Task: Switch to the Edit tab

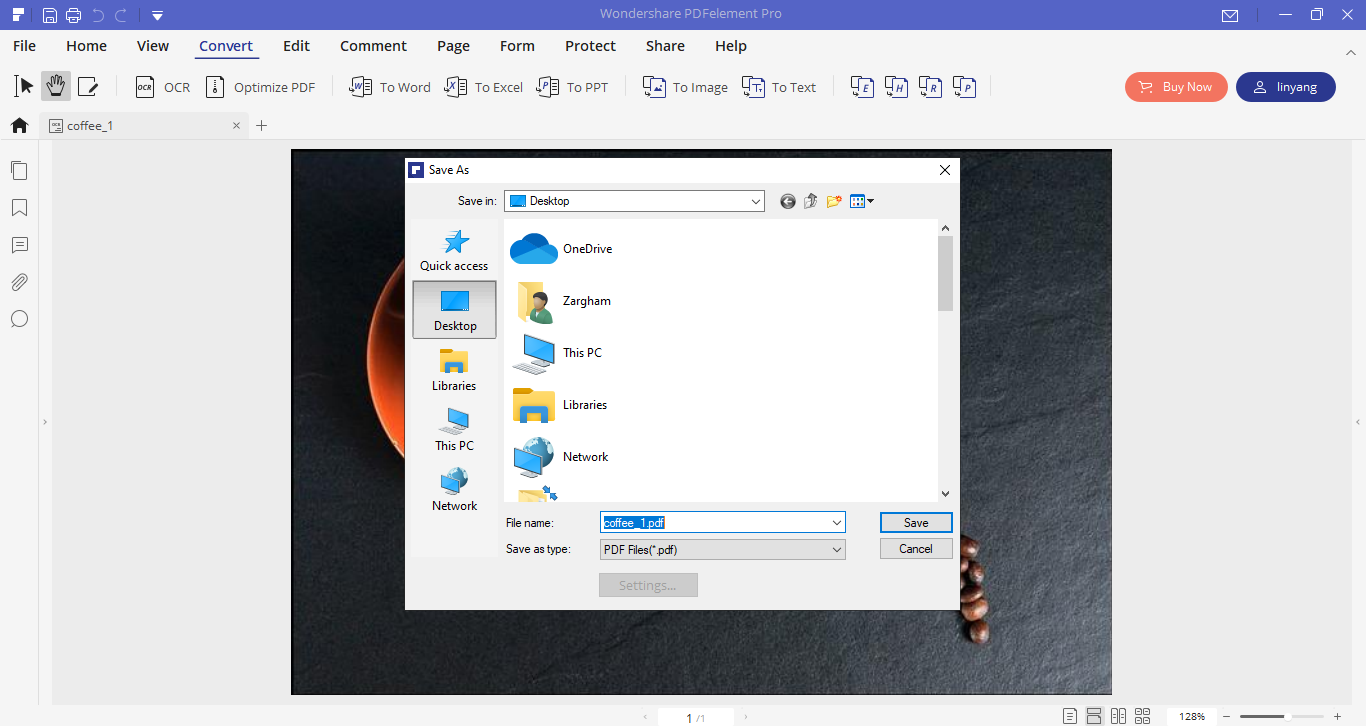Action: click(296, 46)
